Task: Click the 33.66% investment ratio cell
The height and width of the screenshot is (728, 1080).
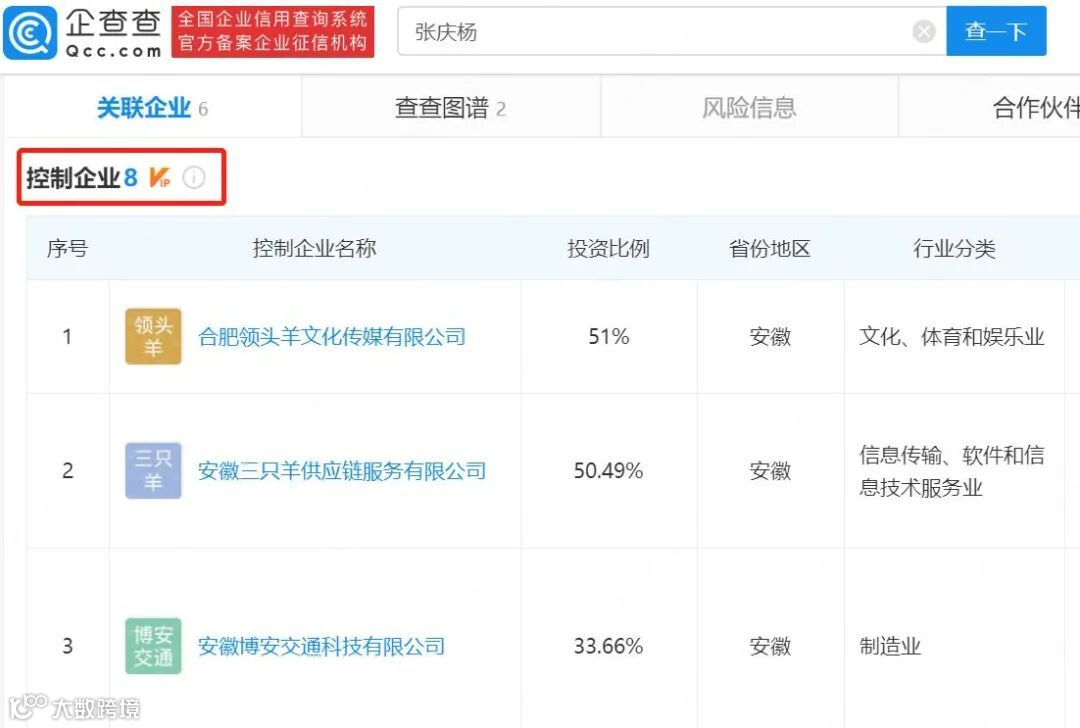Action: [609, 646]
